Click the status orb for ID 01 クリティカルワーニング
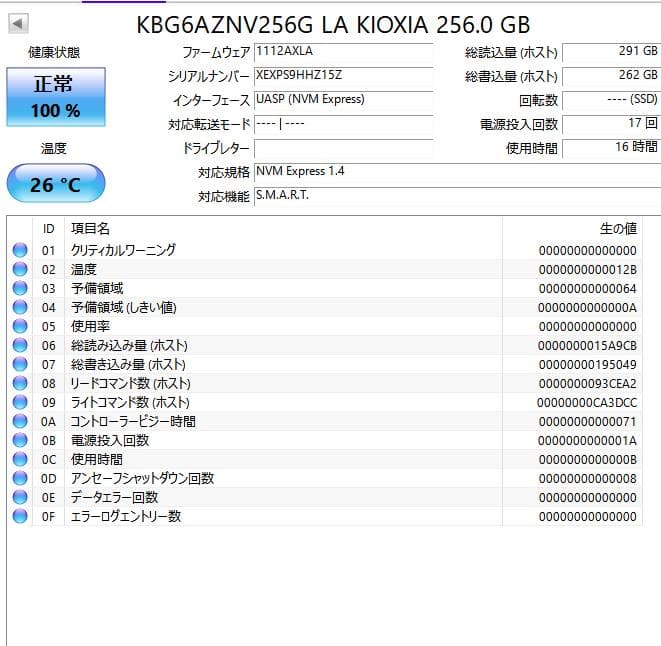 [x=20, y=250]
